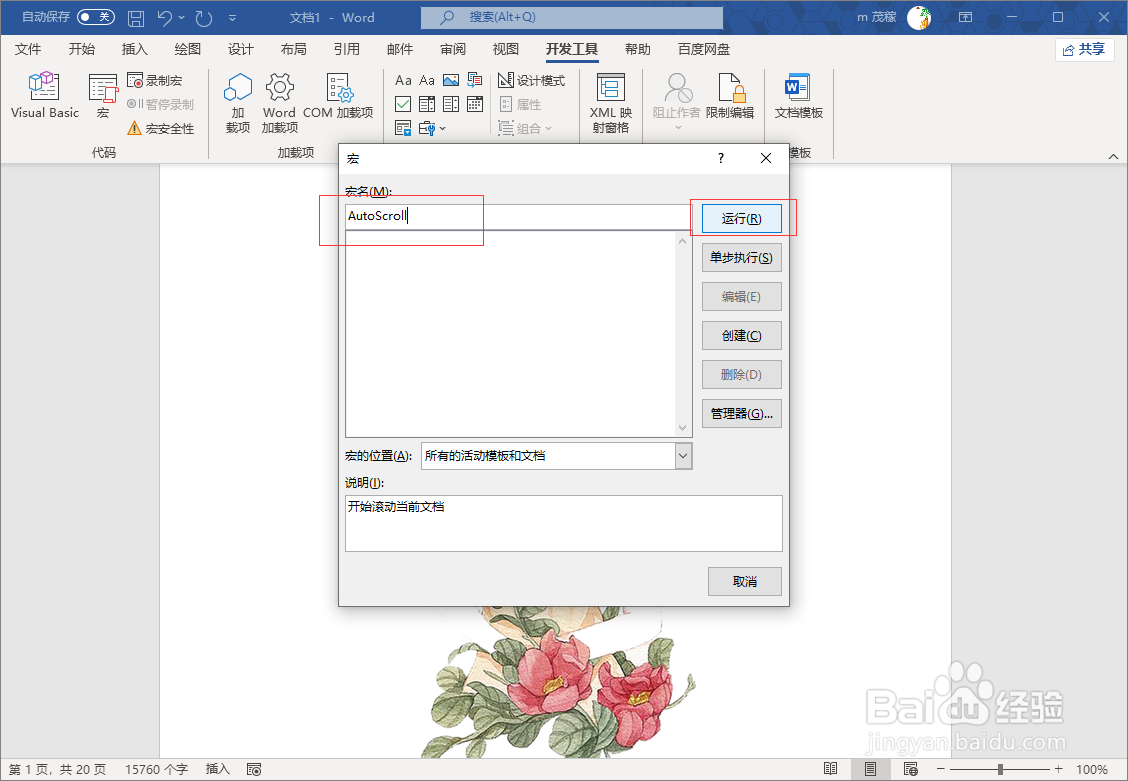Click the user account avatar
This screenshot has height=781, width=1128.
pos(919,17)
